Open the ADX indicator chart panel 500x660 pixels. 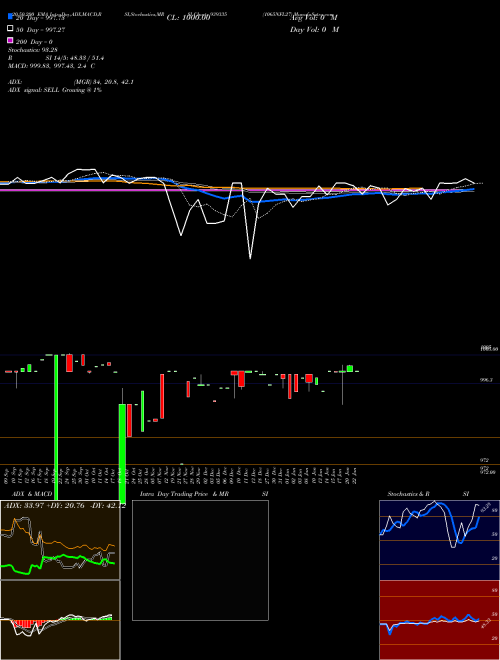point(60,540)
